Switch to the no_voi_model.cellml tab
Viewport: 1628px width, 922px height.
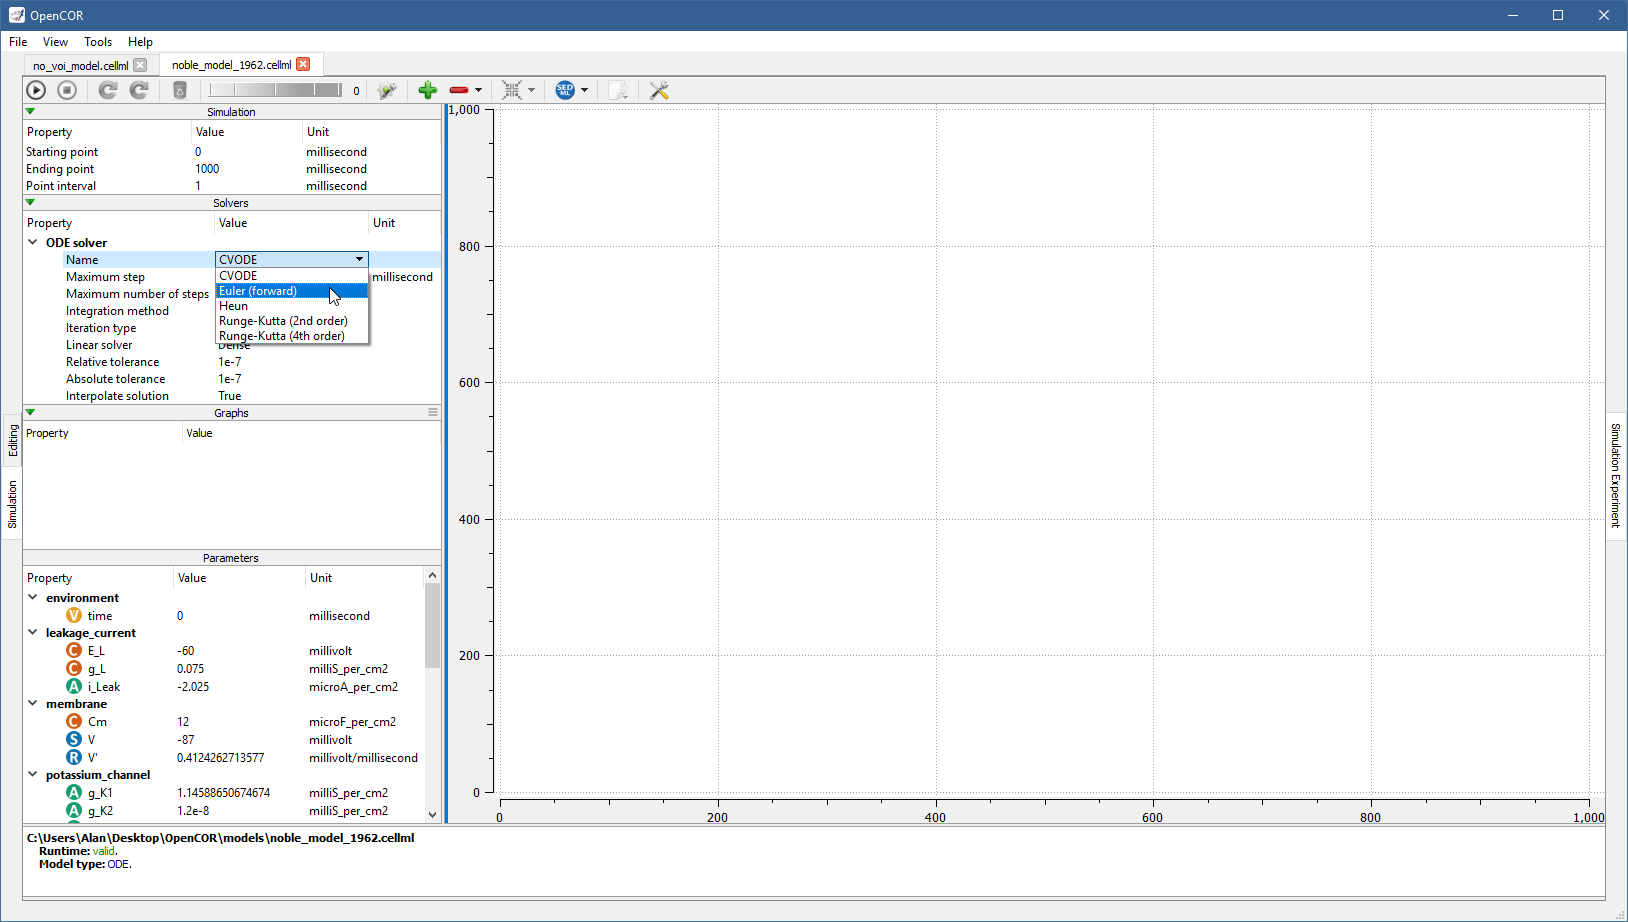pos(80,65)
